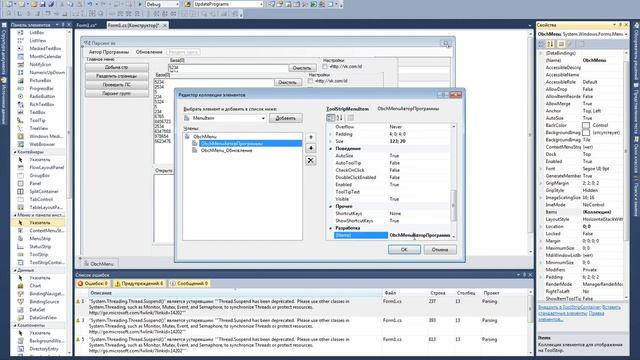Viewport: 640px width, 360px height.
Task: Toggle upper http://vk.com/id checkbox under Настройки
Action: coord(325,67)
